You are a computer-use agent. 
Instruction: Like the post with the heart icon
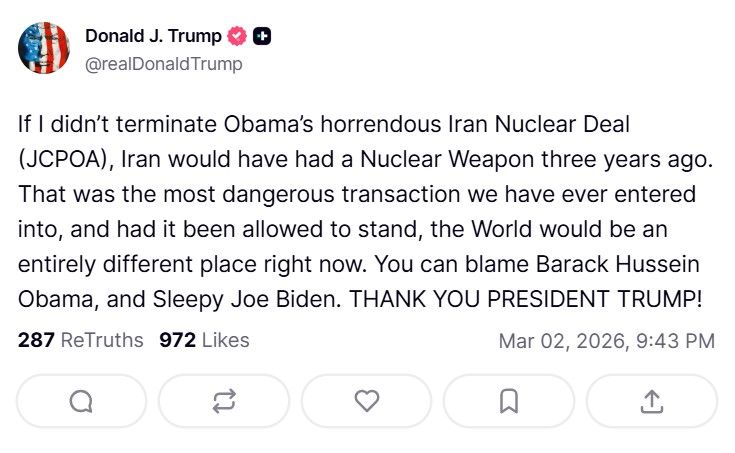pos(367,401)
